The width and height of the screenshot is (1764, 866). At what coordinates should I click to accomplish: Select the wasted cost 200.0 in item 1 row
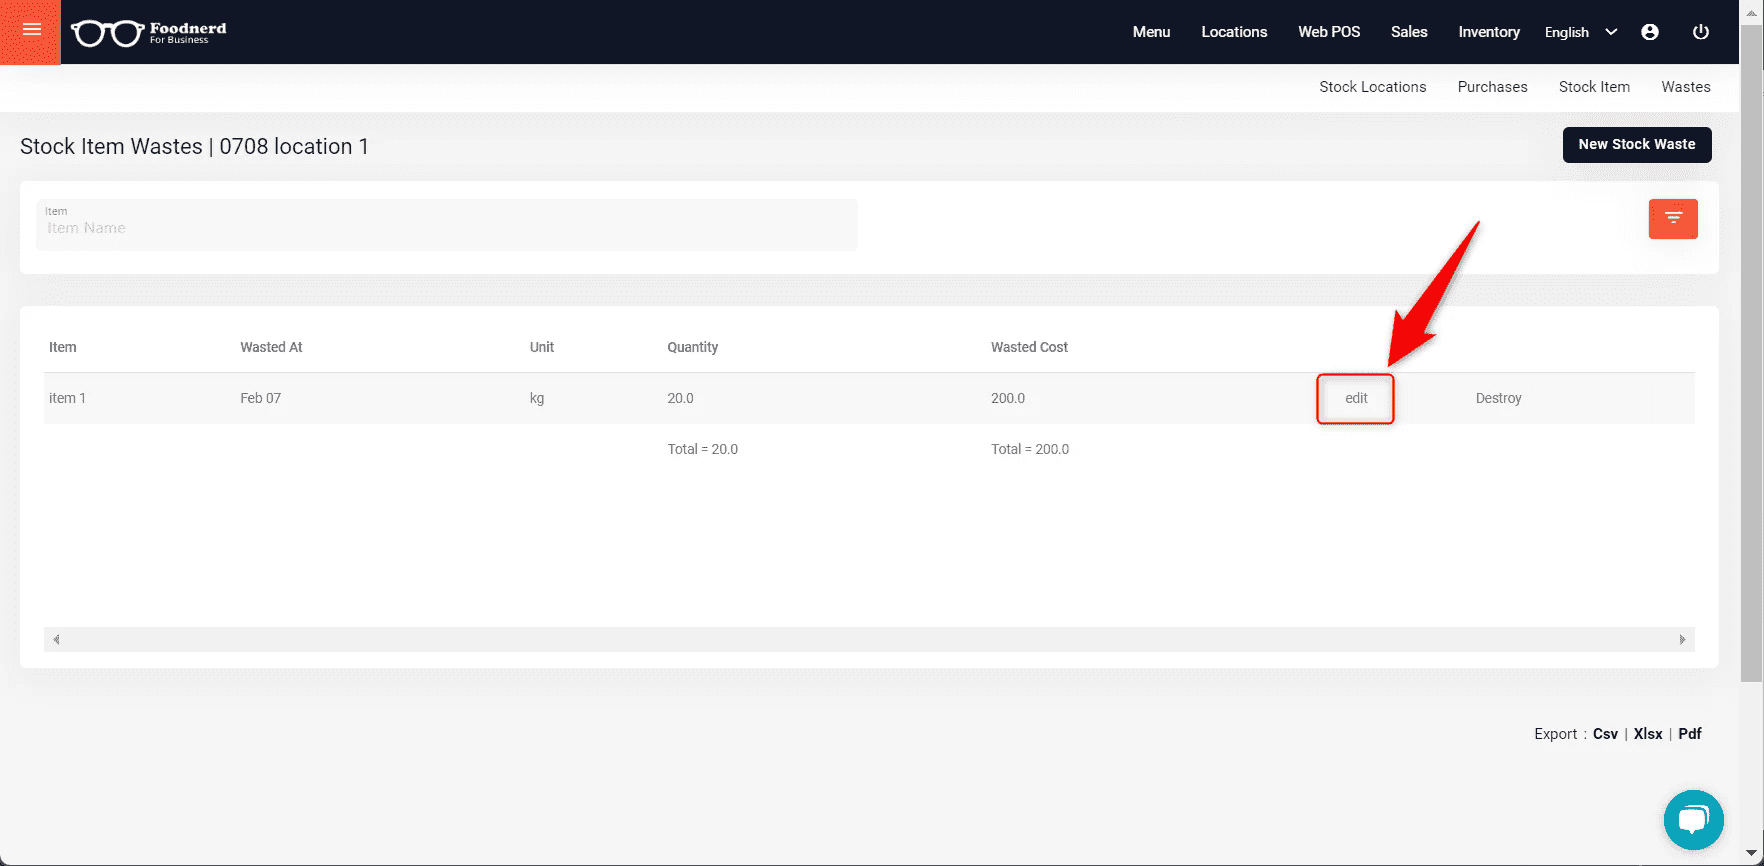click(x=1008, y=398)
